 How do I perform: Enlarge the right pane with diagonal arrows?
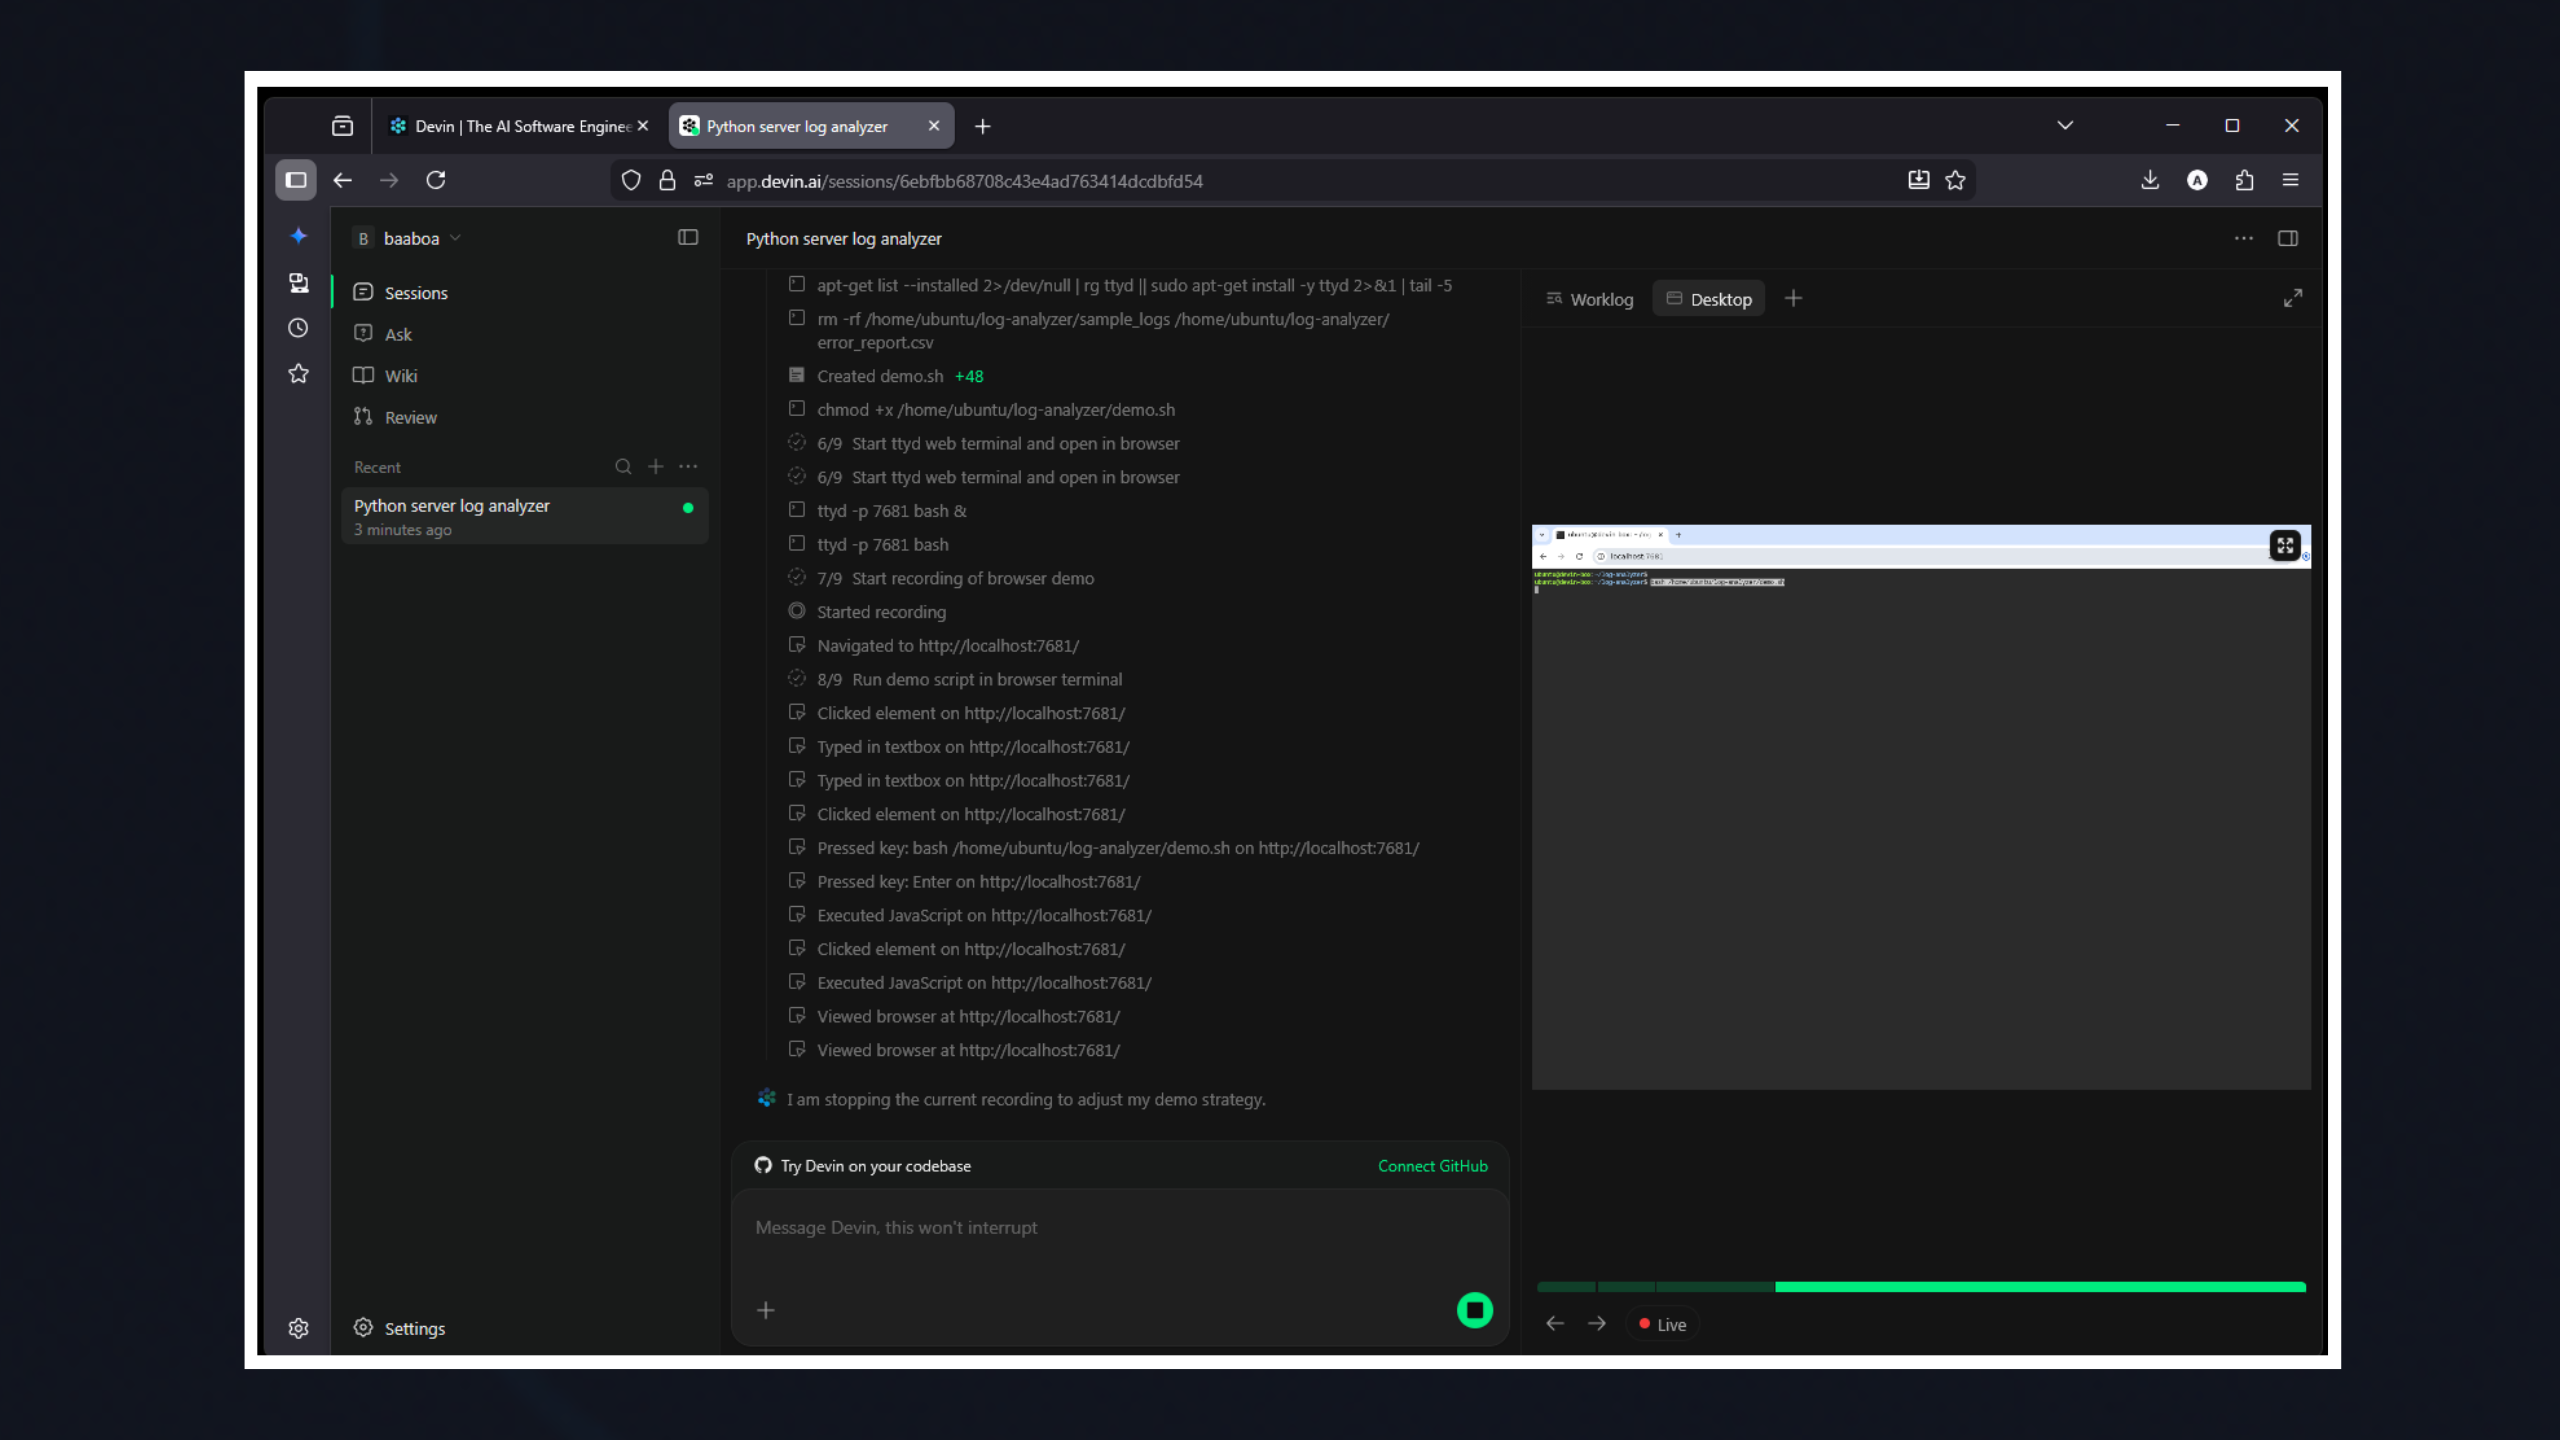pyautogui.click(x=2292, y=298)
